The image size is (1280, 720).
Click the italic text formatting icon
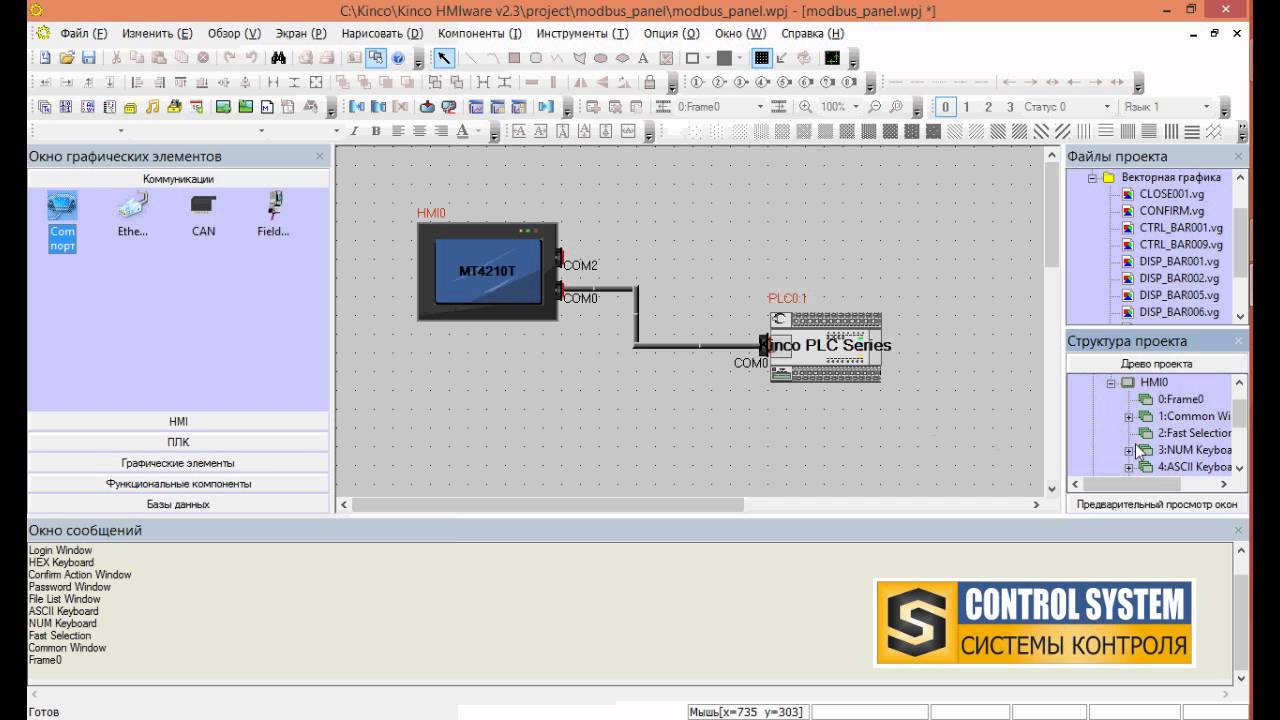pyautogui.click(x=353, y=131)
